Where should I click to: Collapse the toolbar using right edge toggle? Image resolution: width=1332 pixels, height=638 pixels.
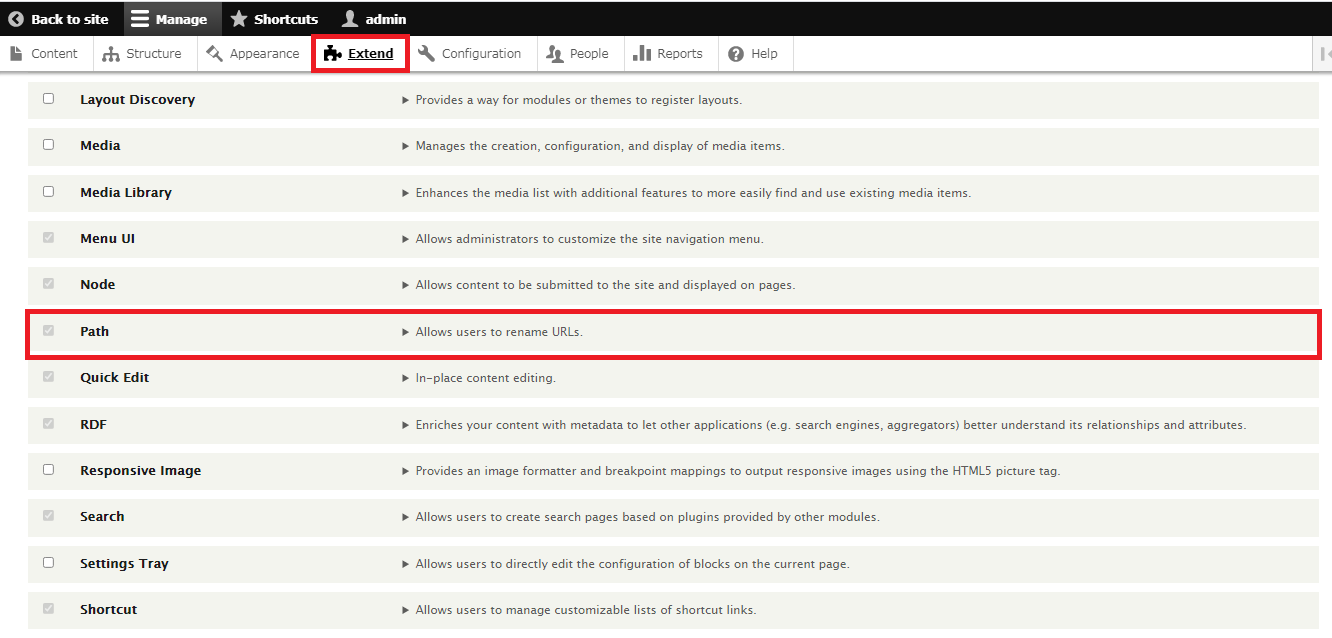[x=1324, y=54]
